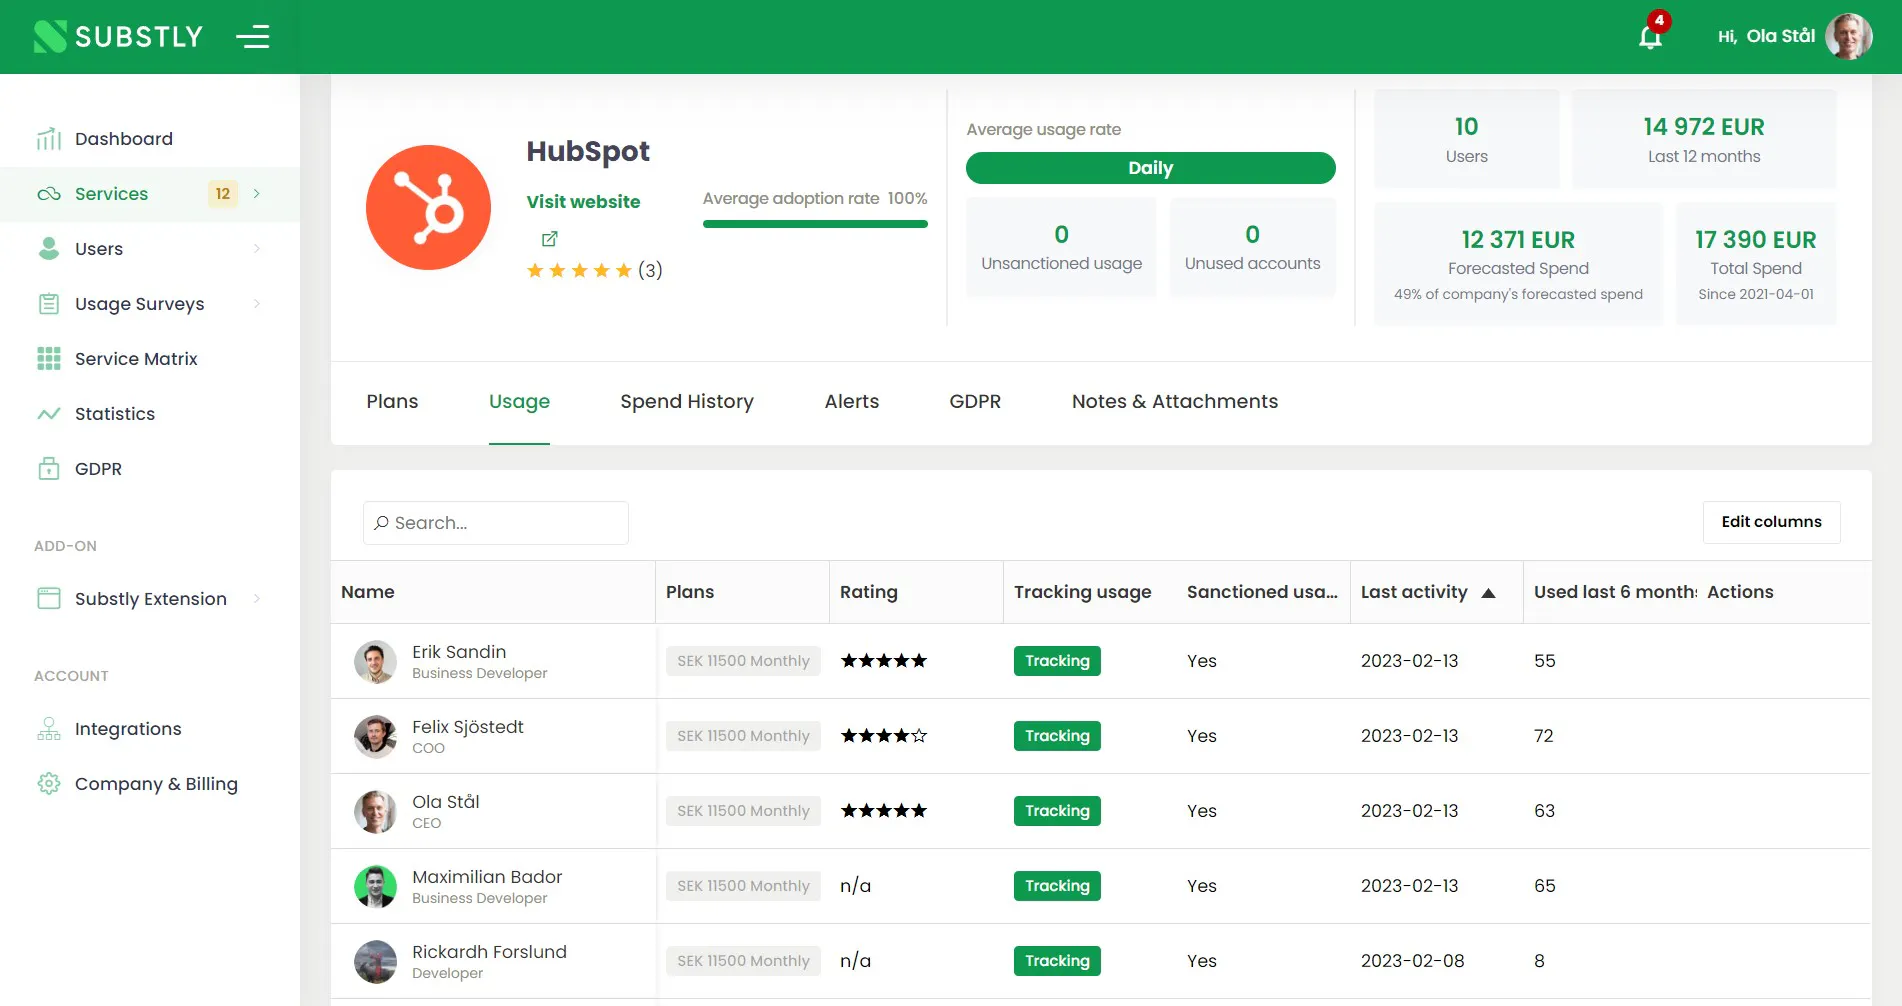
Task: Click the Search input field
Action: point(496,523)
